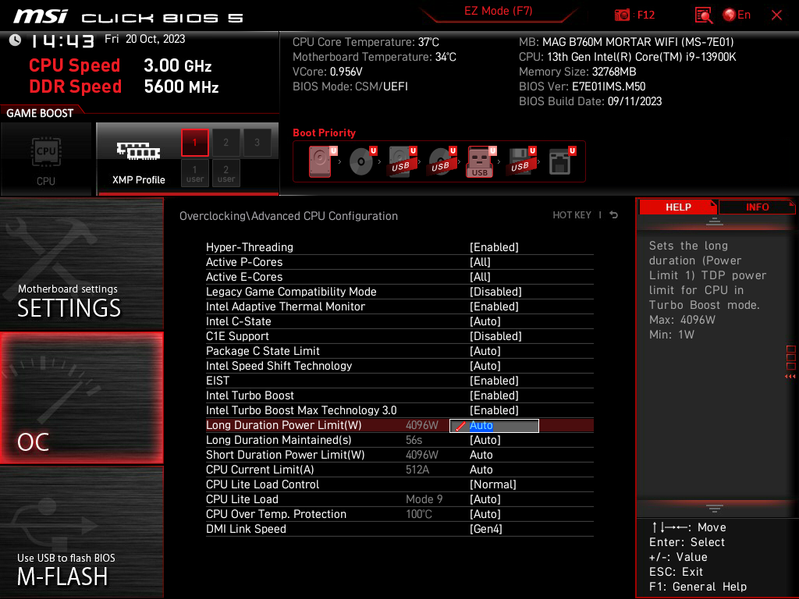799x599 pixels.
Task: Select the USB floppy boot icon
Action: pos(521,161)
